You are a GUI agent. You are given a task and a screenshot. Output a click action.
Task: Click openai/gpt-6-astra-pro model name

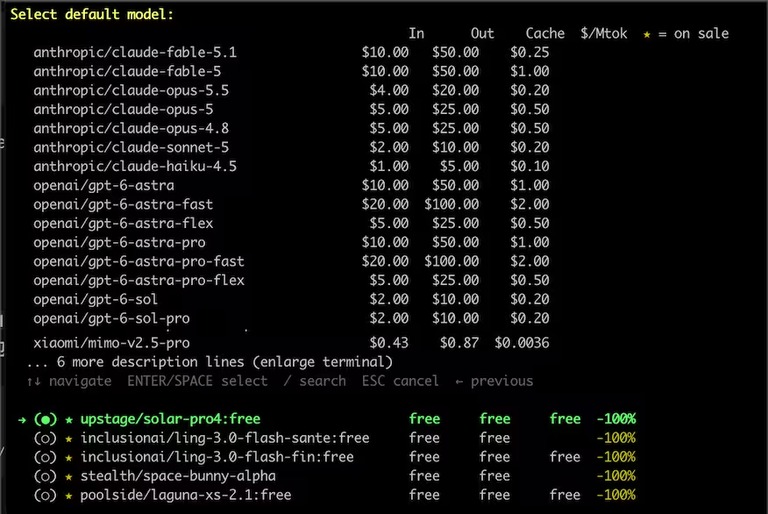click(x=120, y=243)
